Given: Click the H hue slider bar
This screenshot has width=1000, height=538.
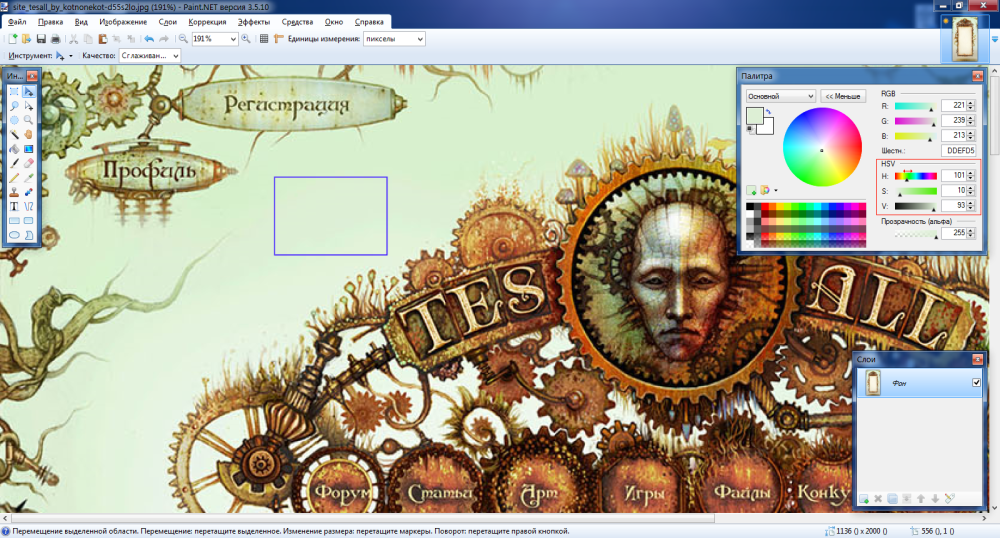Looking at the screenshot, I should pyautogui.click(x=915, y=176).
